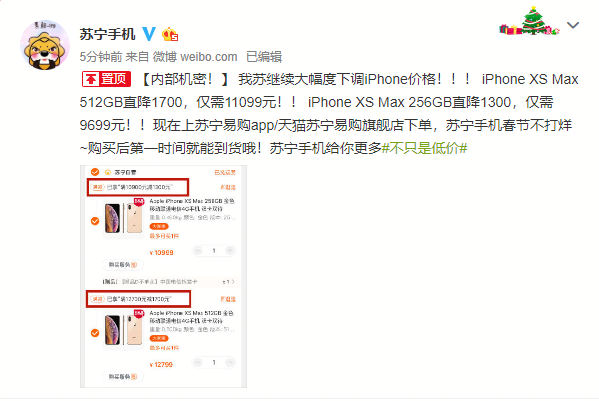This screenshot has height=401, width=599.
Task: Open 购买服务 under the 10999 item
Action: pos(123,265)
